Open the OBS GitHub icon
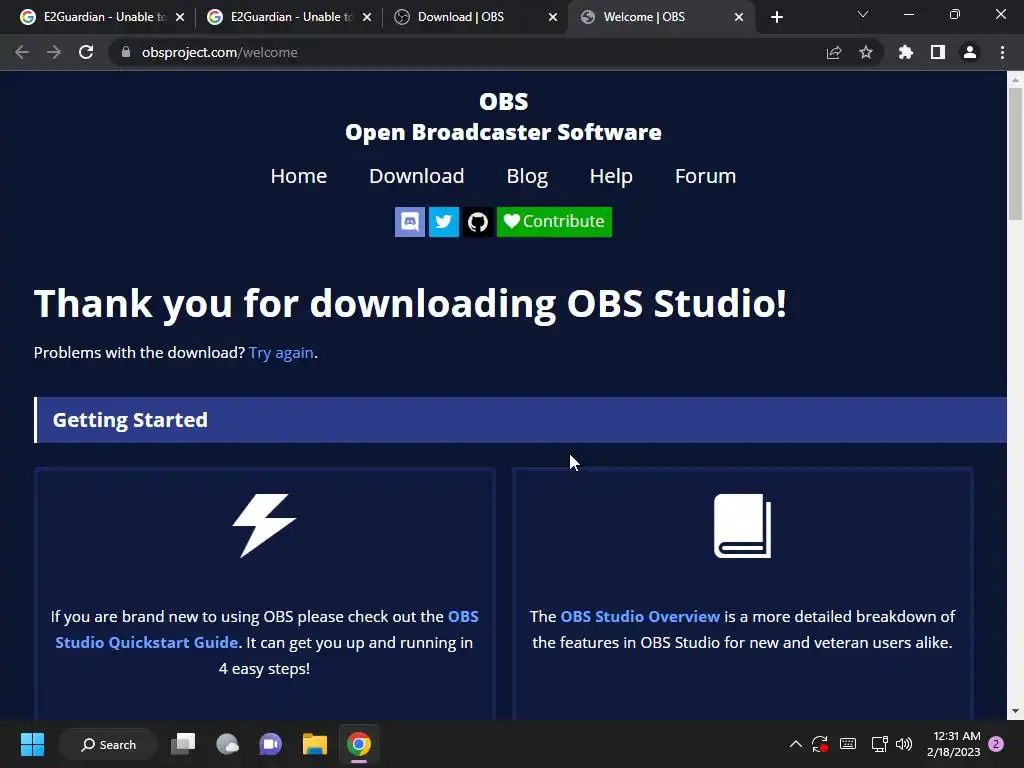The image size is (1024, 768). (478, 222)
